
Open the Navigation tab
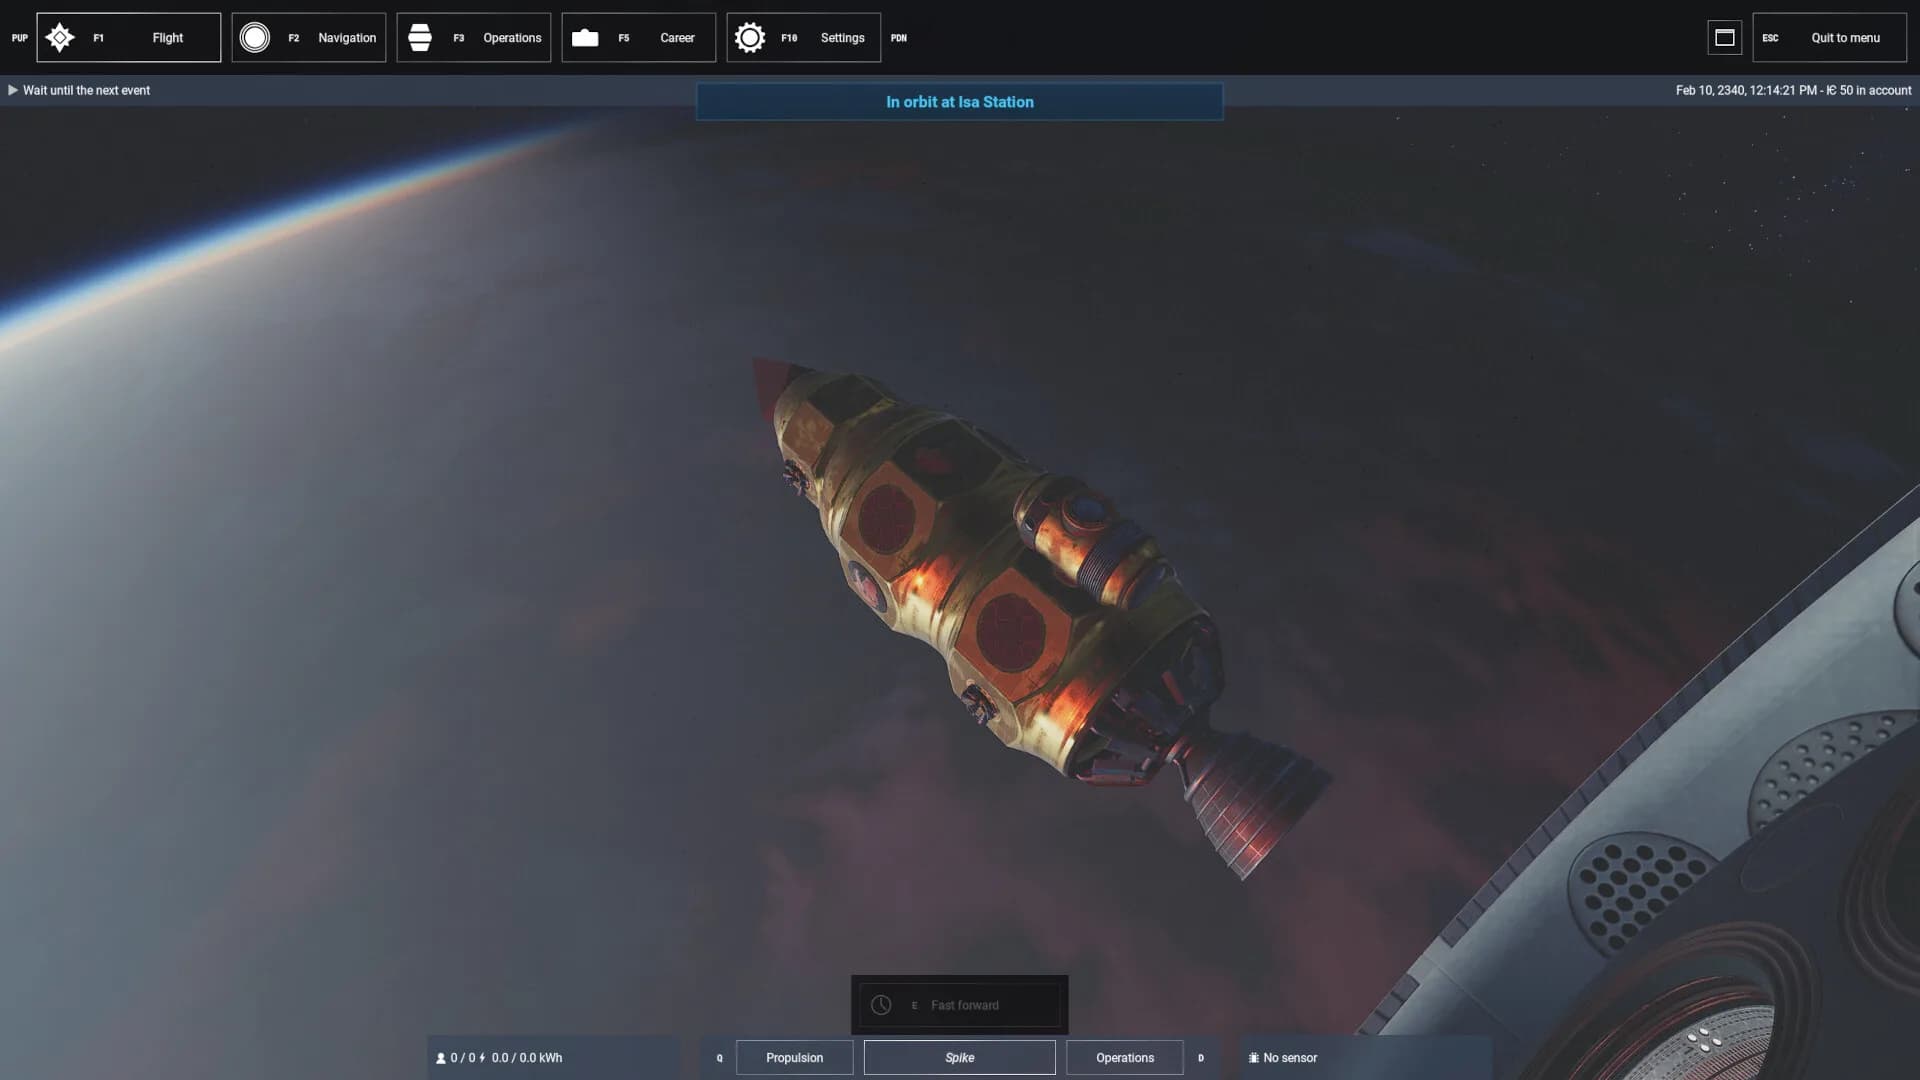tap(309, 38)
